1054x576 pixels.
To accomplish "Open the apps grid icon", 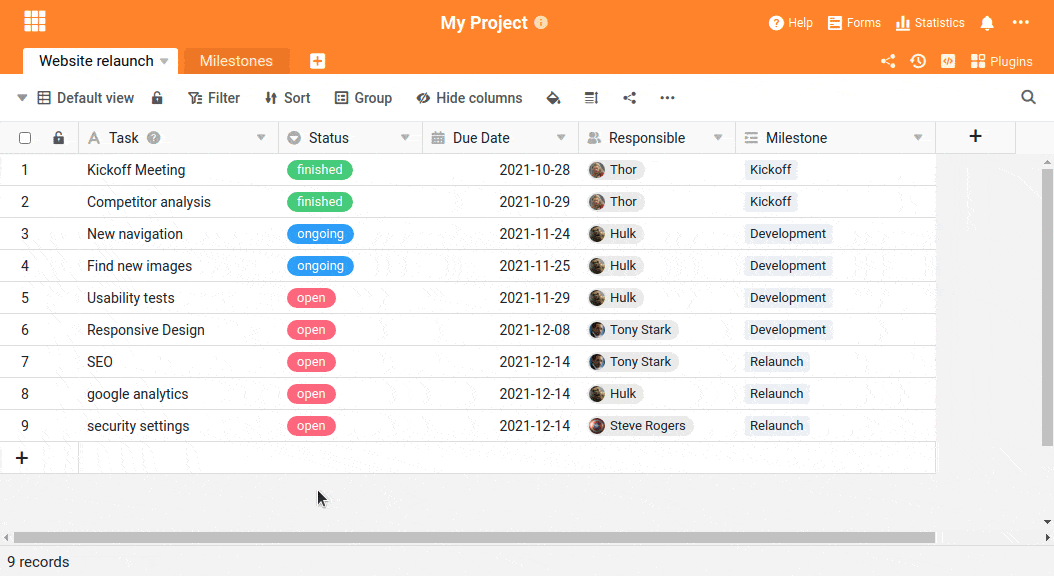I will [x=34, y=22].
